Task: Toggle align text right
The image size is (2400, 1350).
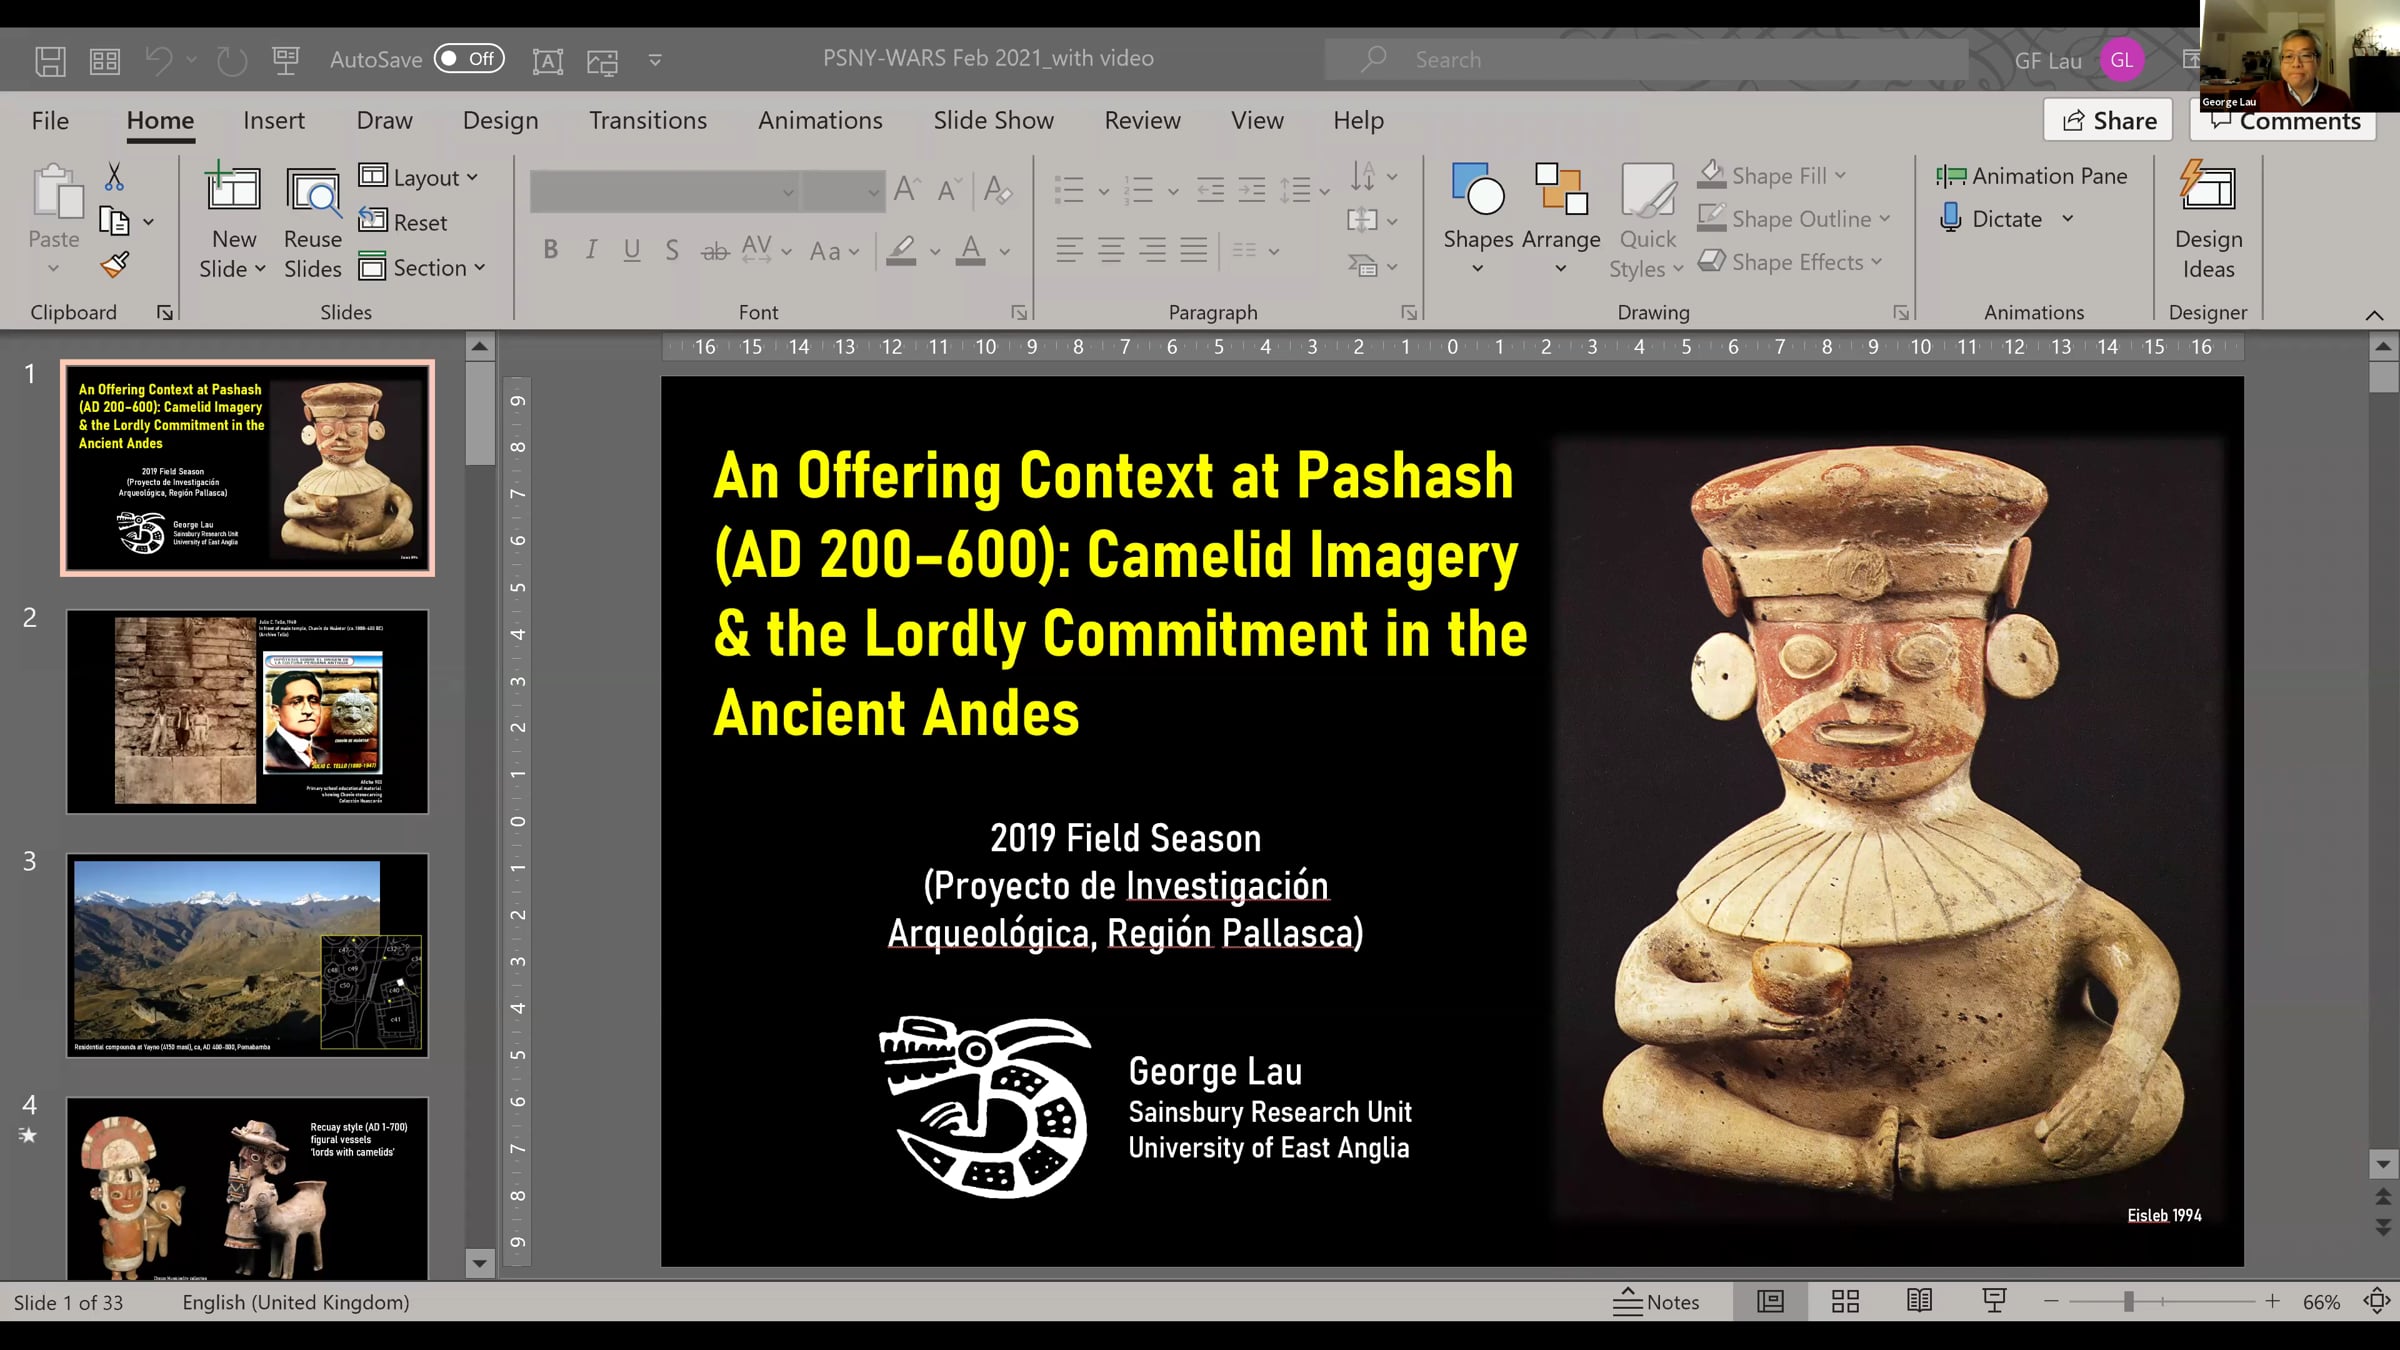Action: coord(1152,250)
